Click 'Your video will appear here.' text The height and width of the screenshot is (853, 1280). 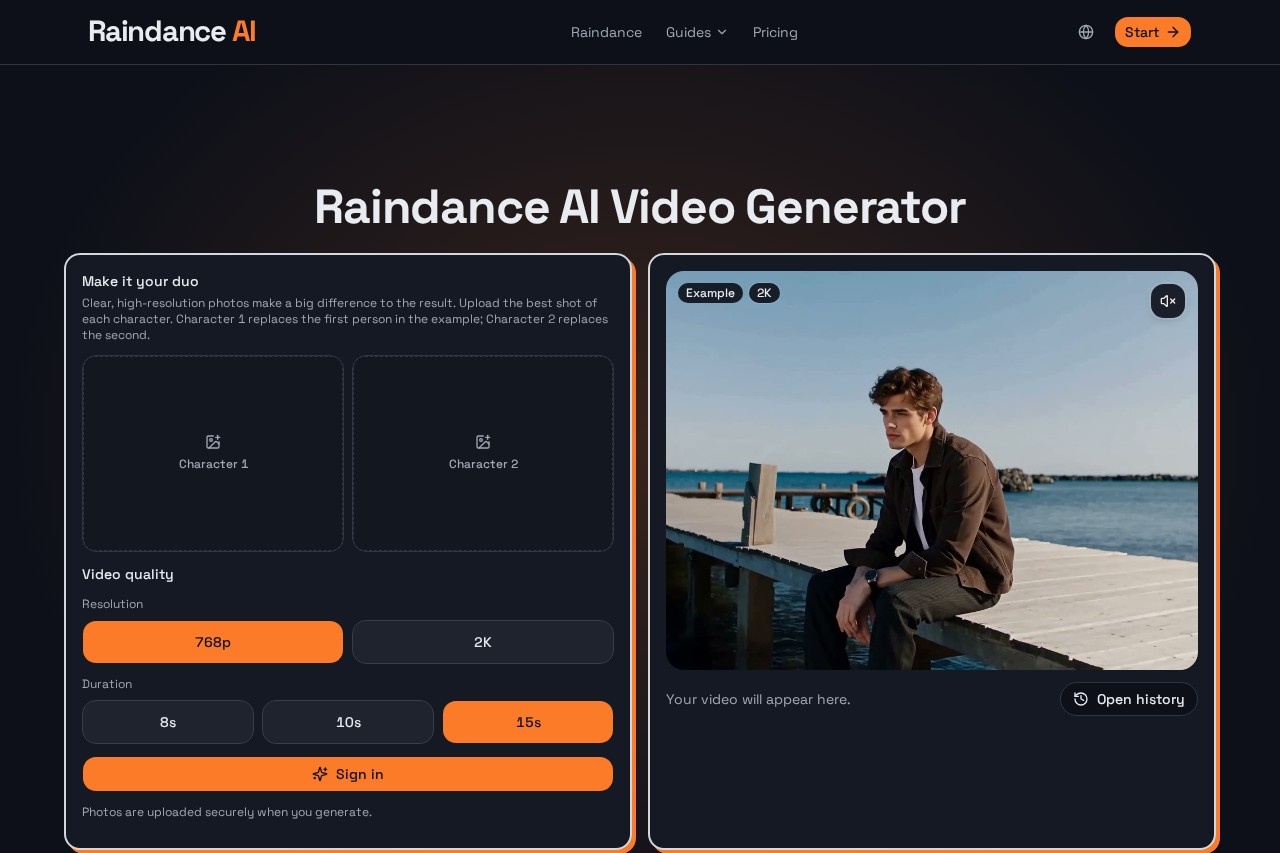[758, 699]
